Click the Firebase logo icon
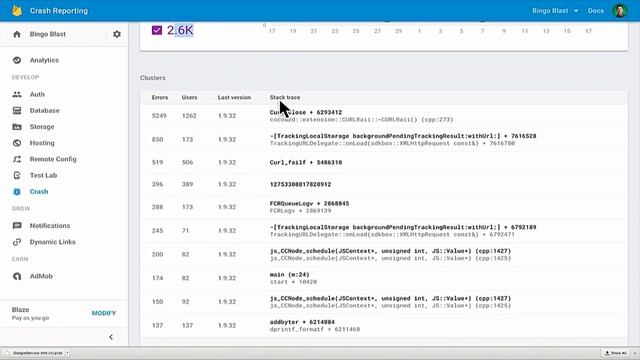This screenshot has height=360, width=640. coord(17,11)
